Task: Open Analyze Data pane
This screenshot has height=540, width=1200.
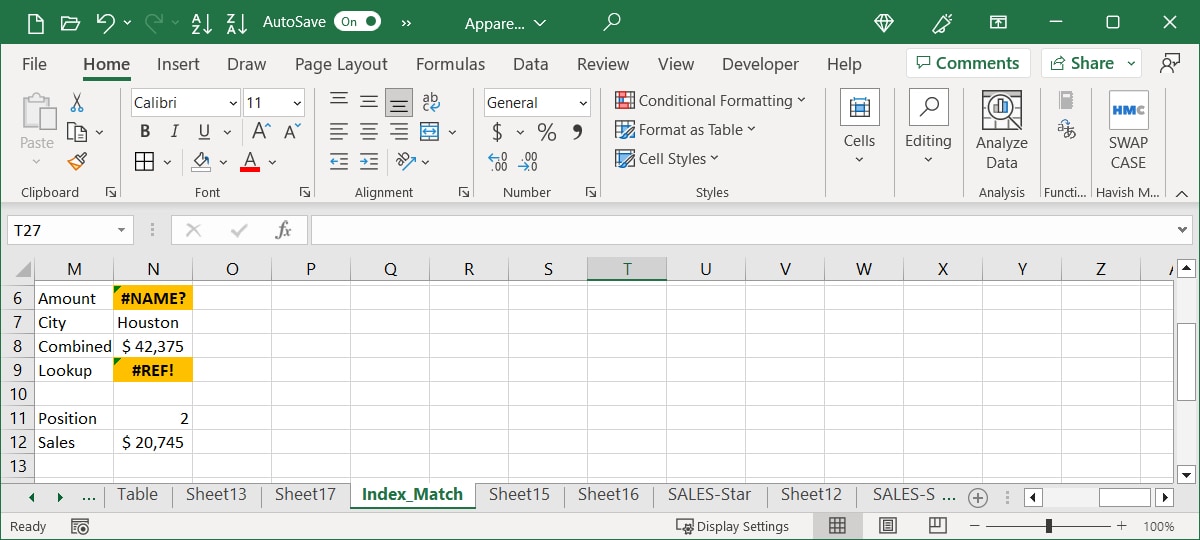Action: tap(1002, 131)
